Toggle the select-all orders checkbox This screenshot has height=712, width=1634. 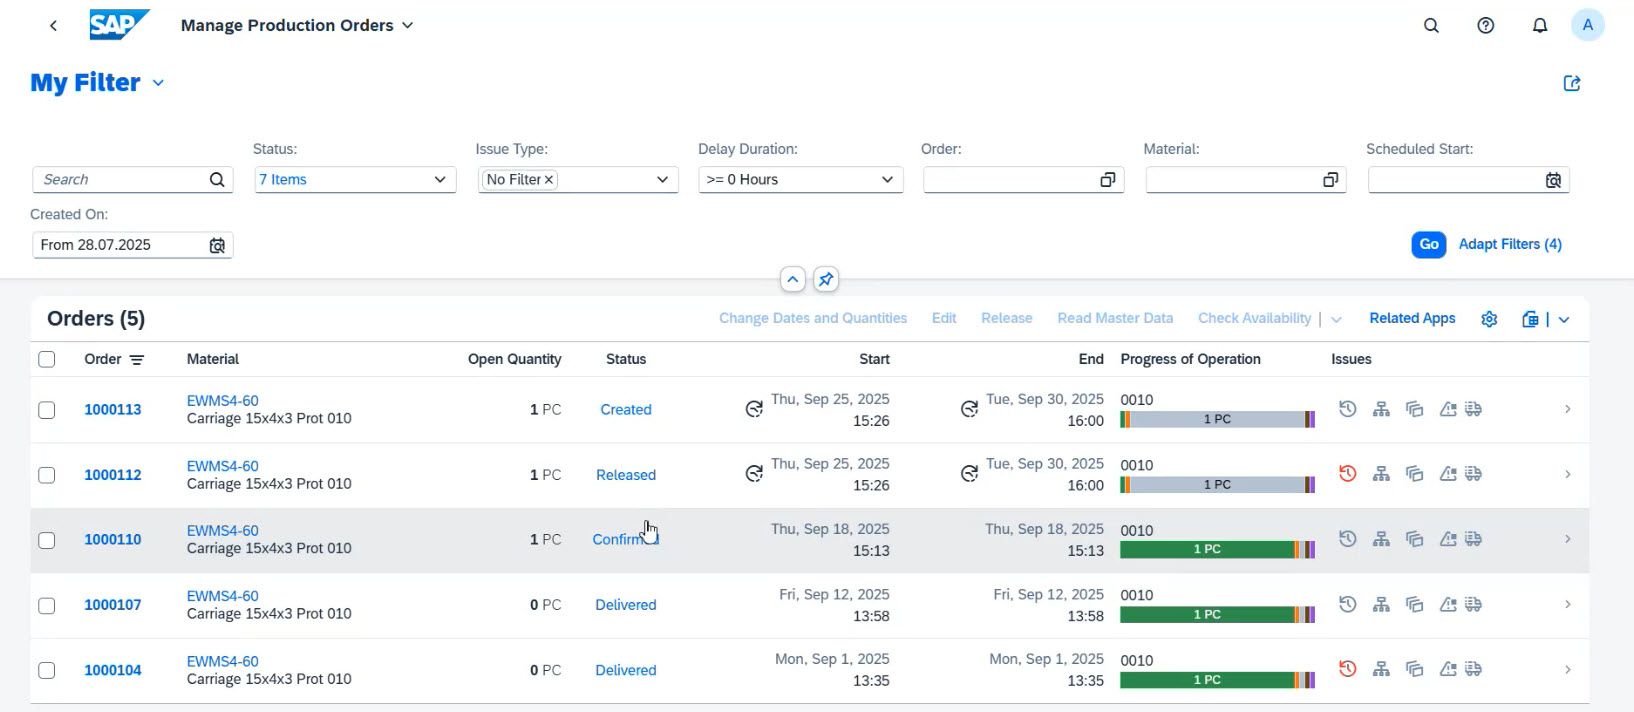coord(47,359)
